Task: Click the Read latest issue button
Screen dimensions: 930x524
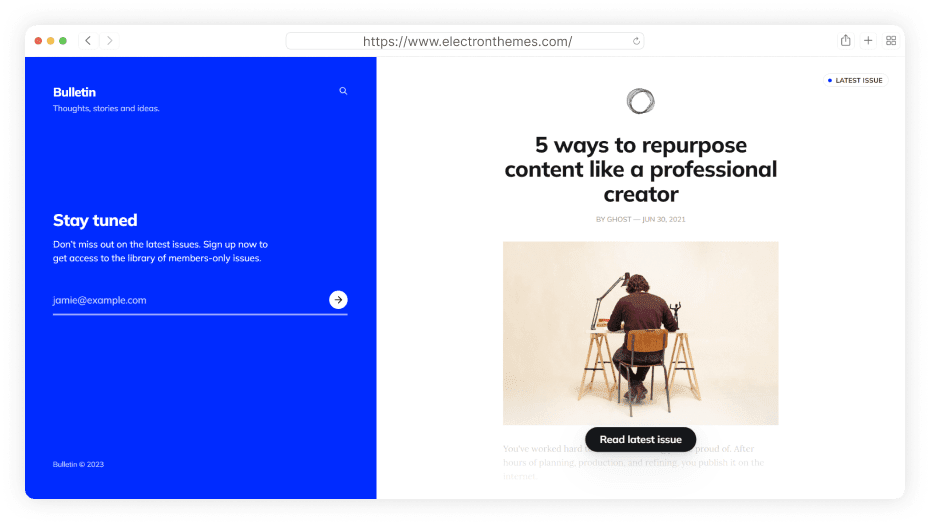Action: 641,439
